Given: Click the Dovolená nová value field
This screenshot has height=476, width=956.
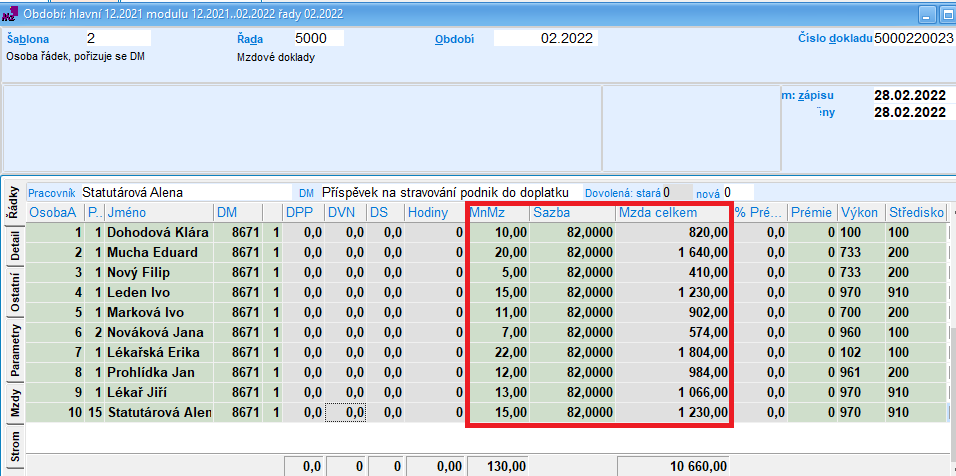Looking at the screenshot, I should (x=739, y=193).
